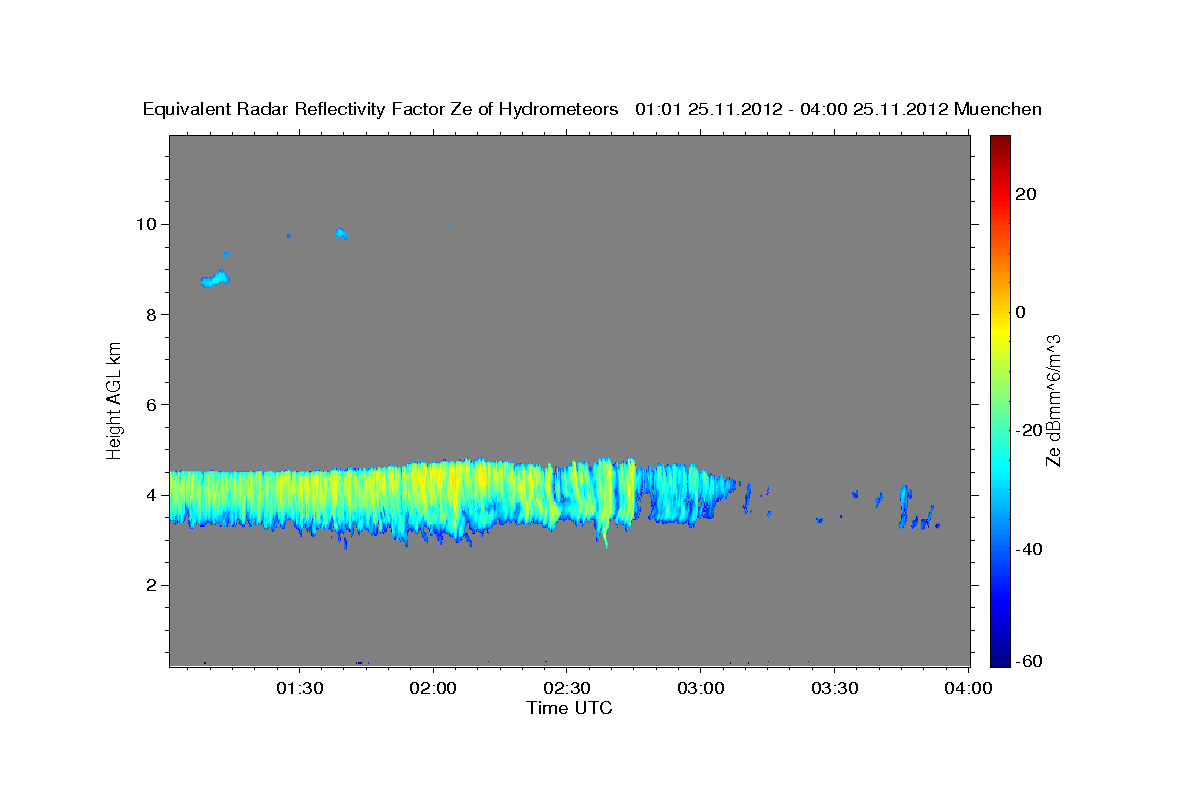1200x800 pixels.
Task: Click the 03:00 time tick label
Action: 700,688
